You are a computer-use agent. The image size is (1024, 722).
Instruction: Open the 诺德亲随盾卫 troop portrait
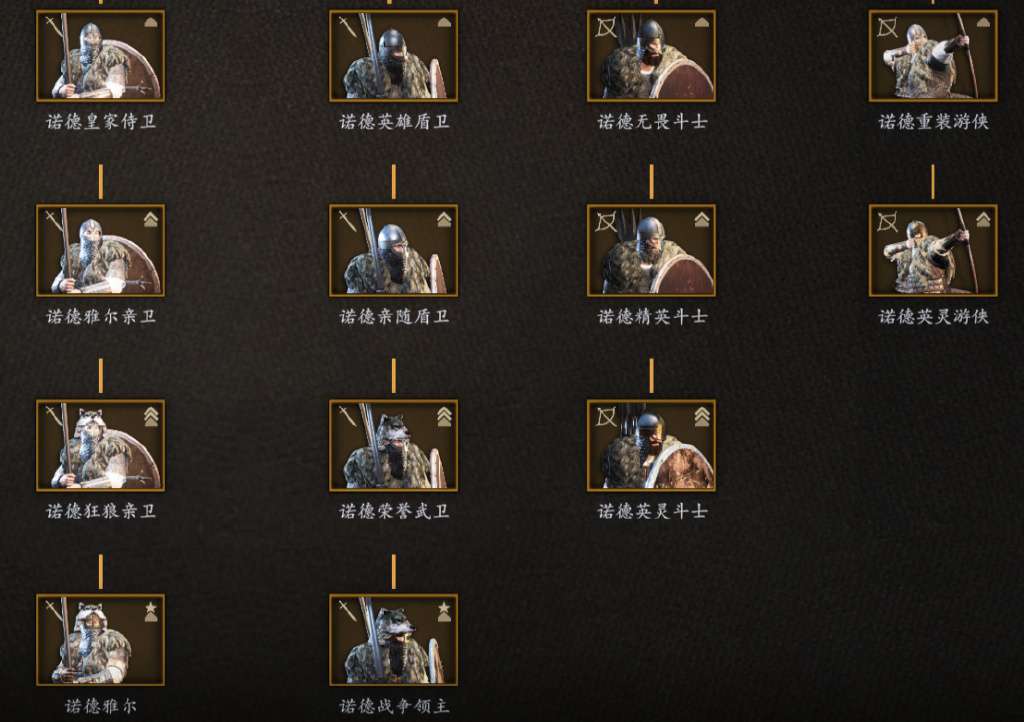click(393, 251)
